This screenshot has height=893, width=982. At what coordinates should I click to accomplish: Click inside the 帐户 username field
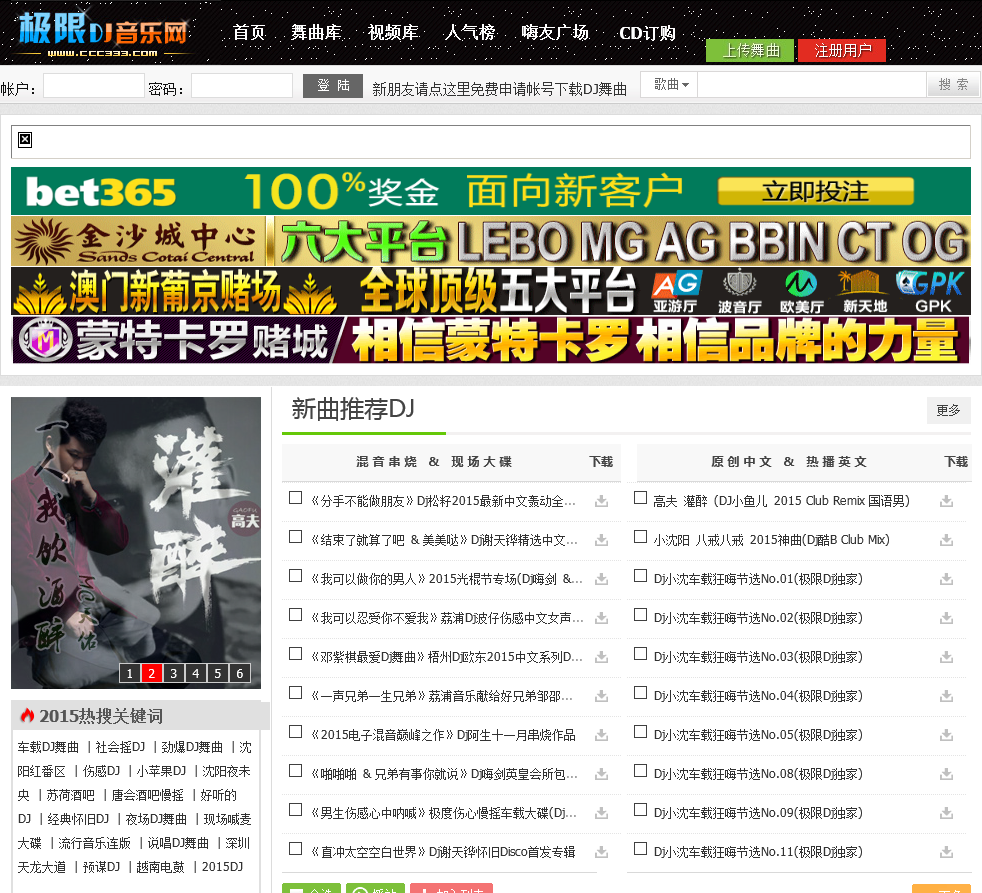(x=93, y=86)
